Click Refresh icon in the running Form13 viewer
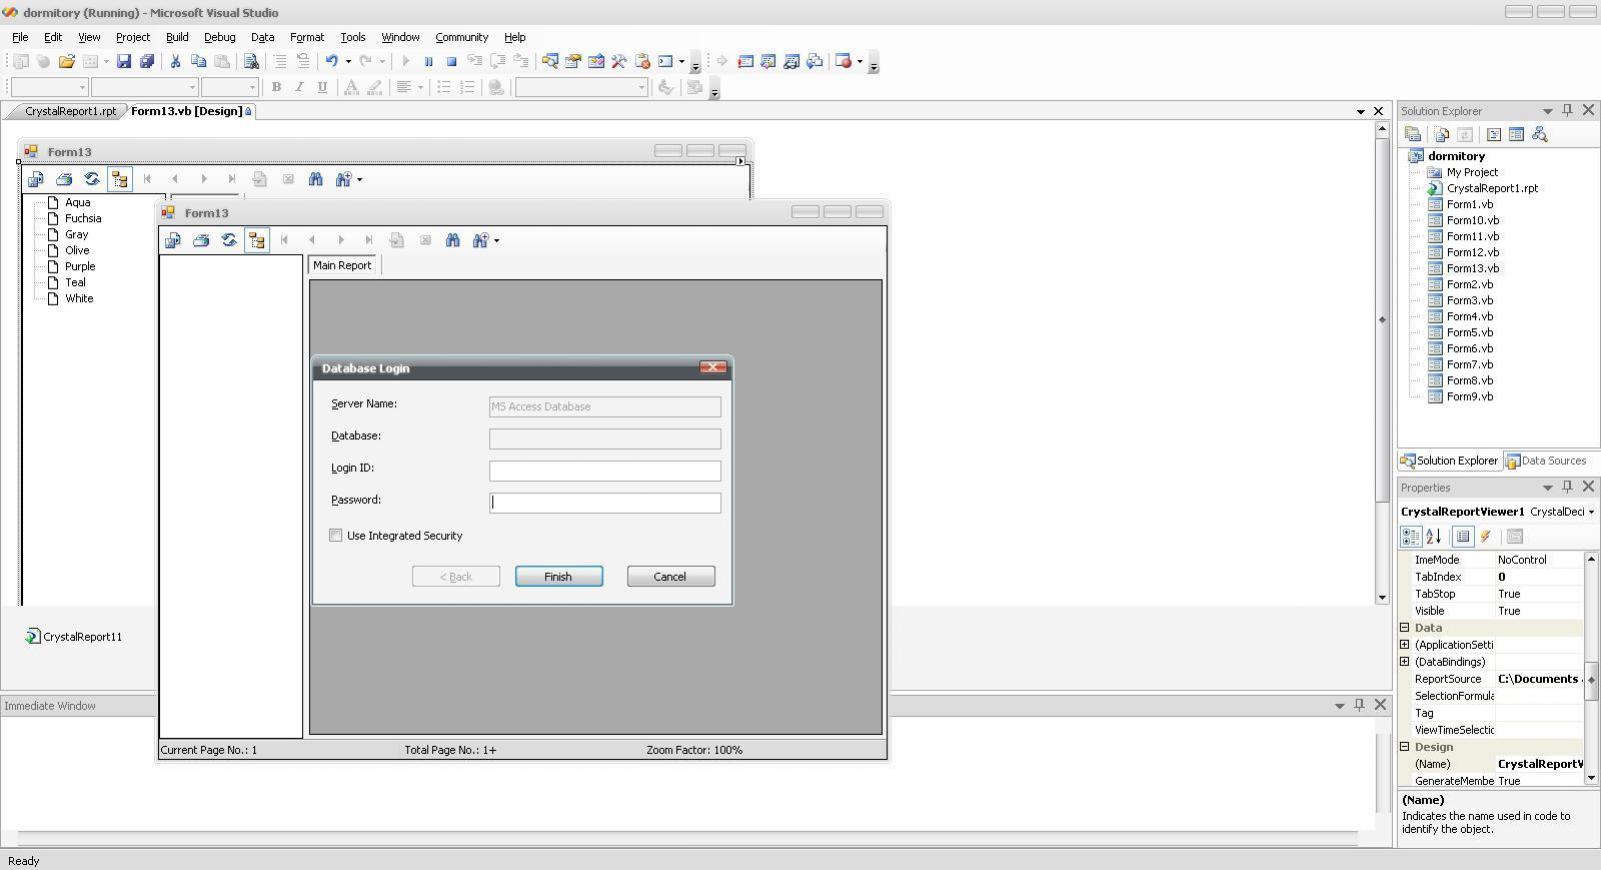Image resolution: width=1601 pixels, height=870 pixels. [229, 240]
